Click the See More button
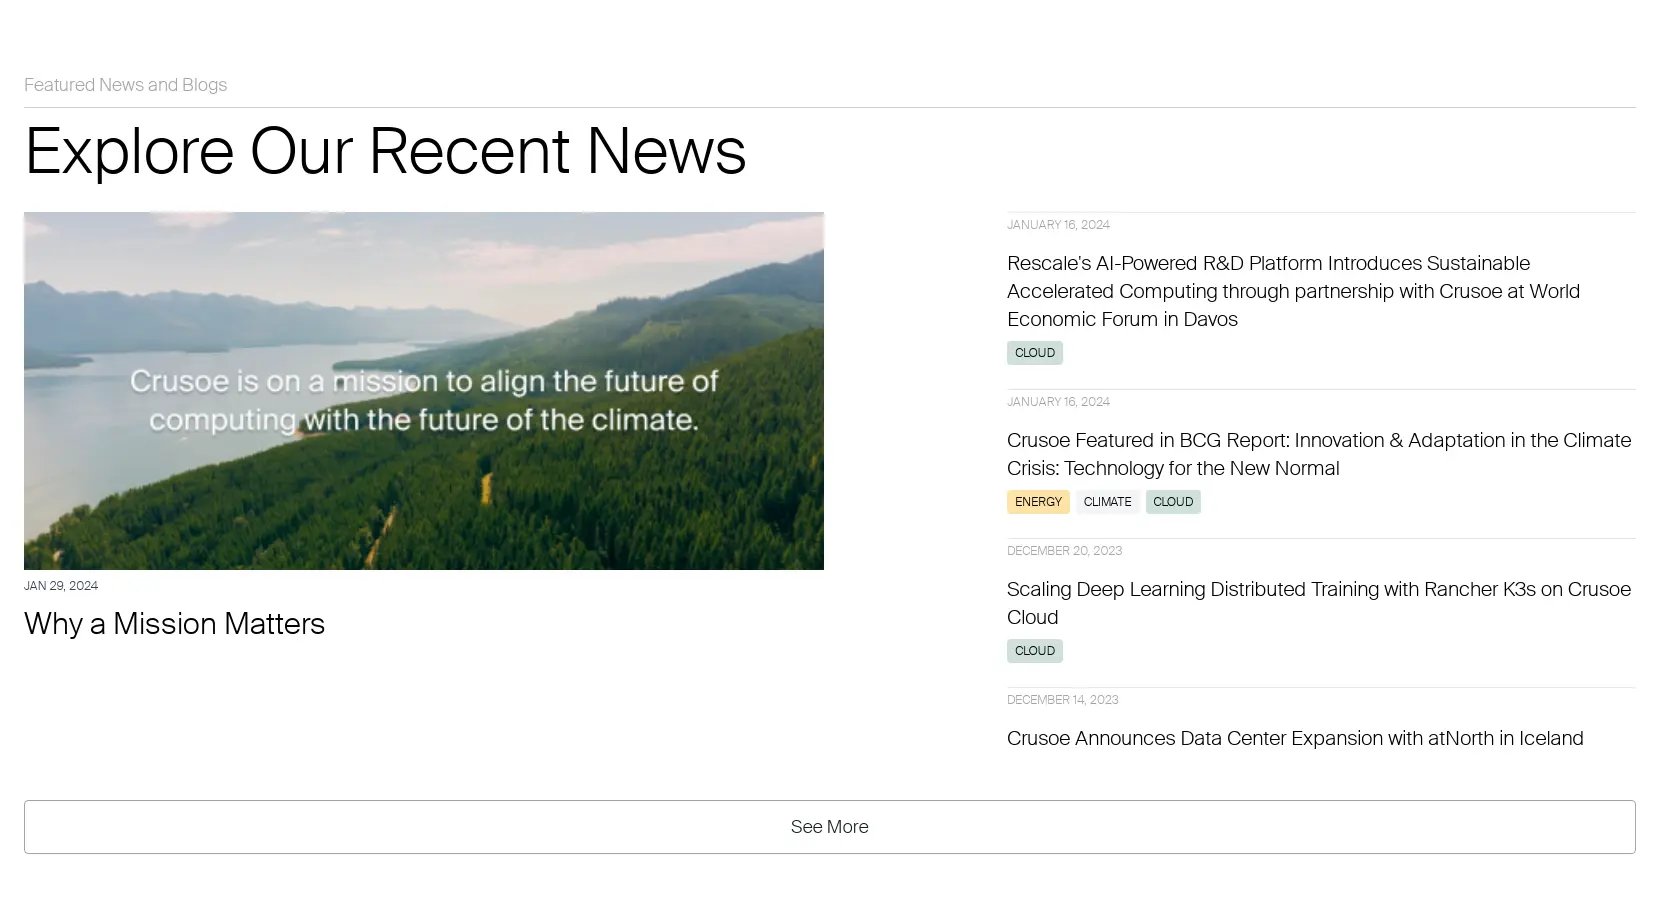The height and width of the screenshot is (919, 1660). click(x=829, y=827)
